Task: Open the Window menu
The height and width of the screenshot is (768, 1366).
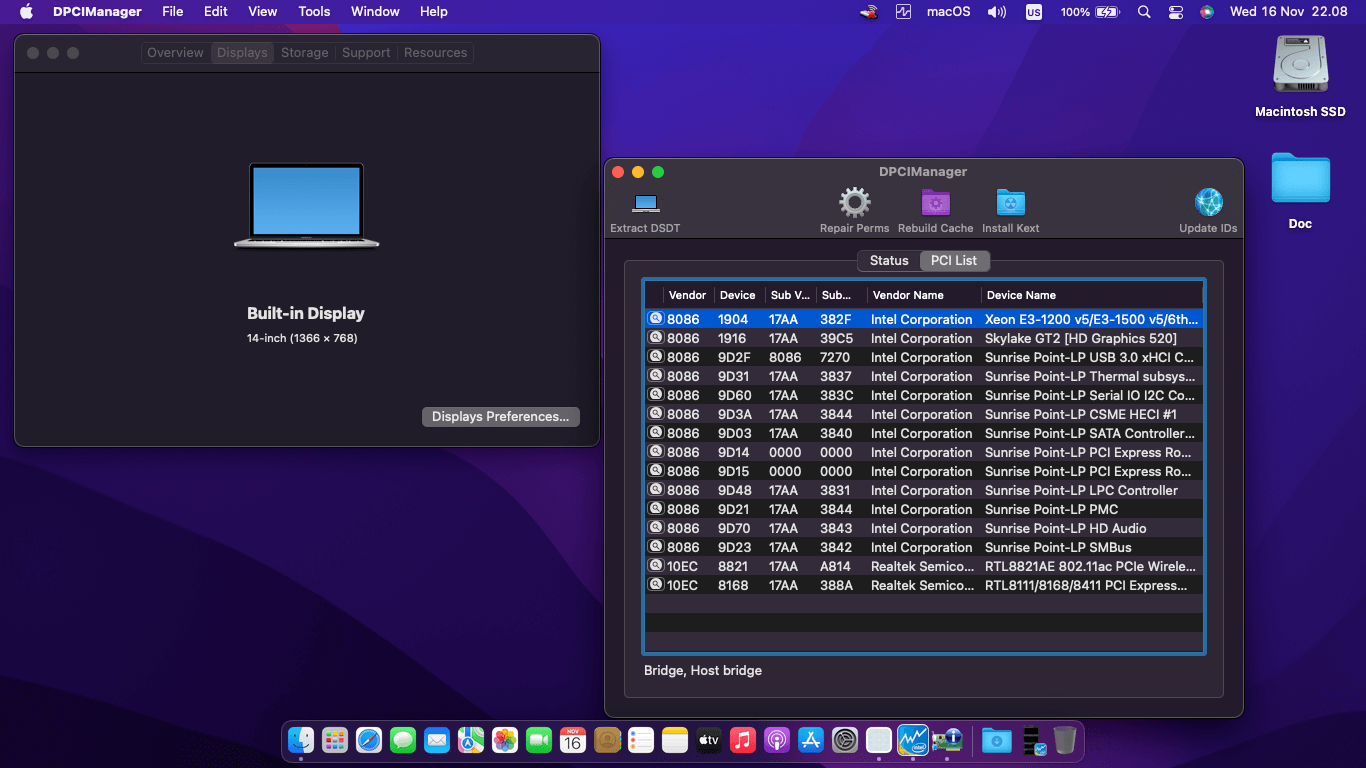Action: [x=375, y=12]
